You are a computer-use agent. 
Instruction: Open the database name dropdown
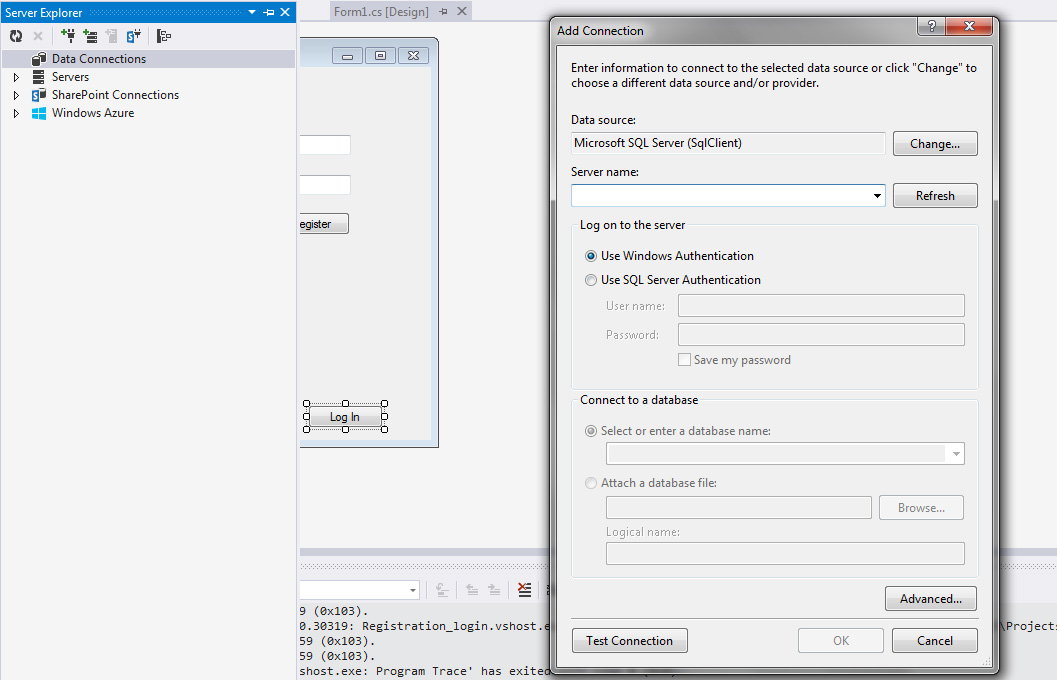pos(956,454)
